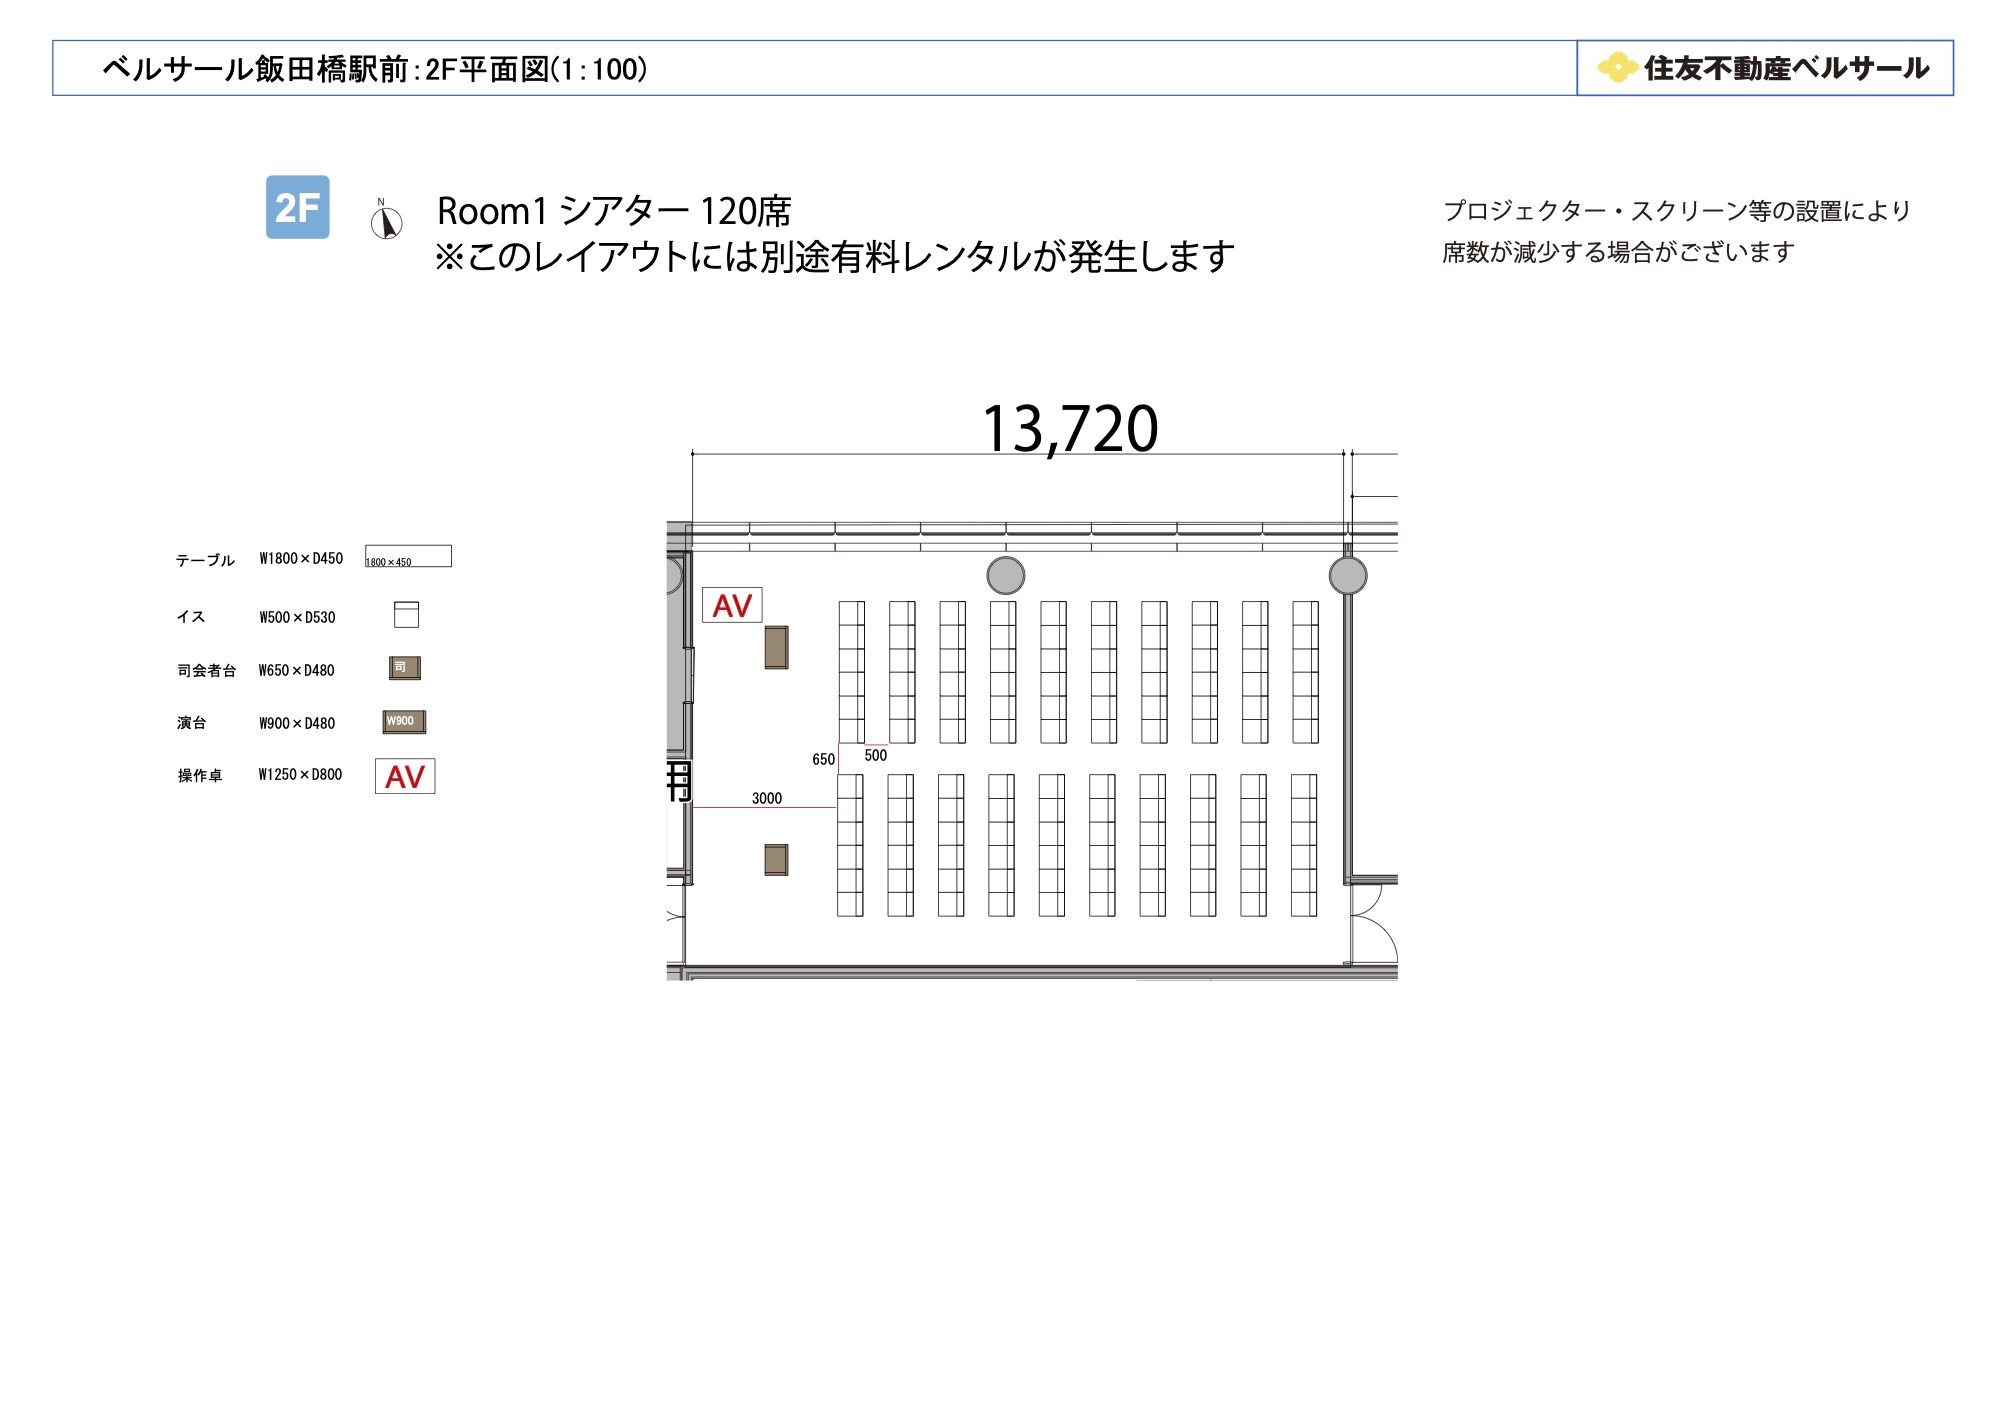Click the note line 席数が減少する場合がございます

1618,252
